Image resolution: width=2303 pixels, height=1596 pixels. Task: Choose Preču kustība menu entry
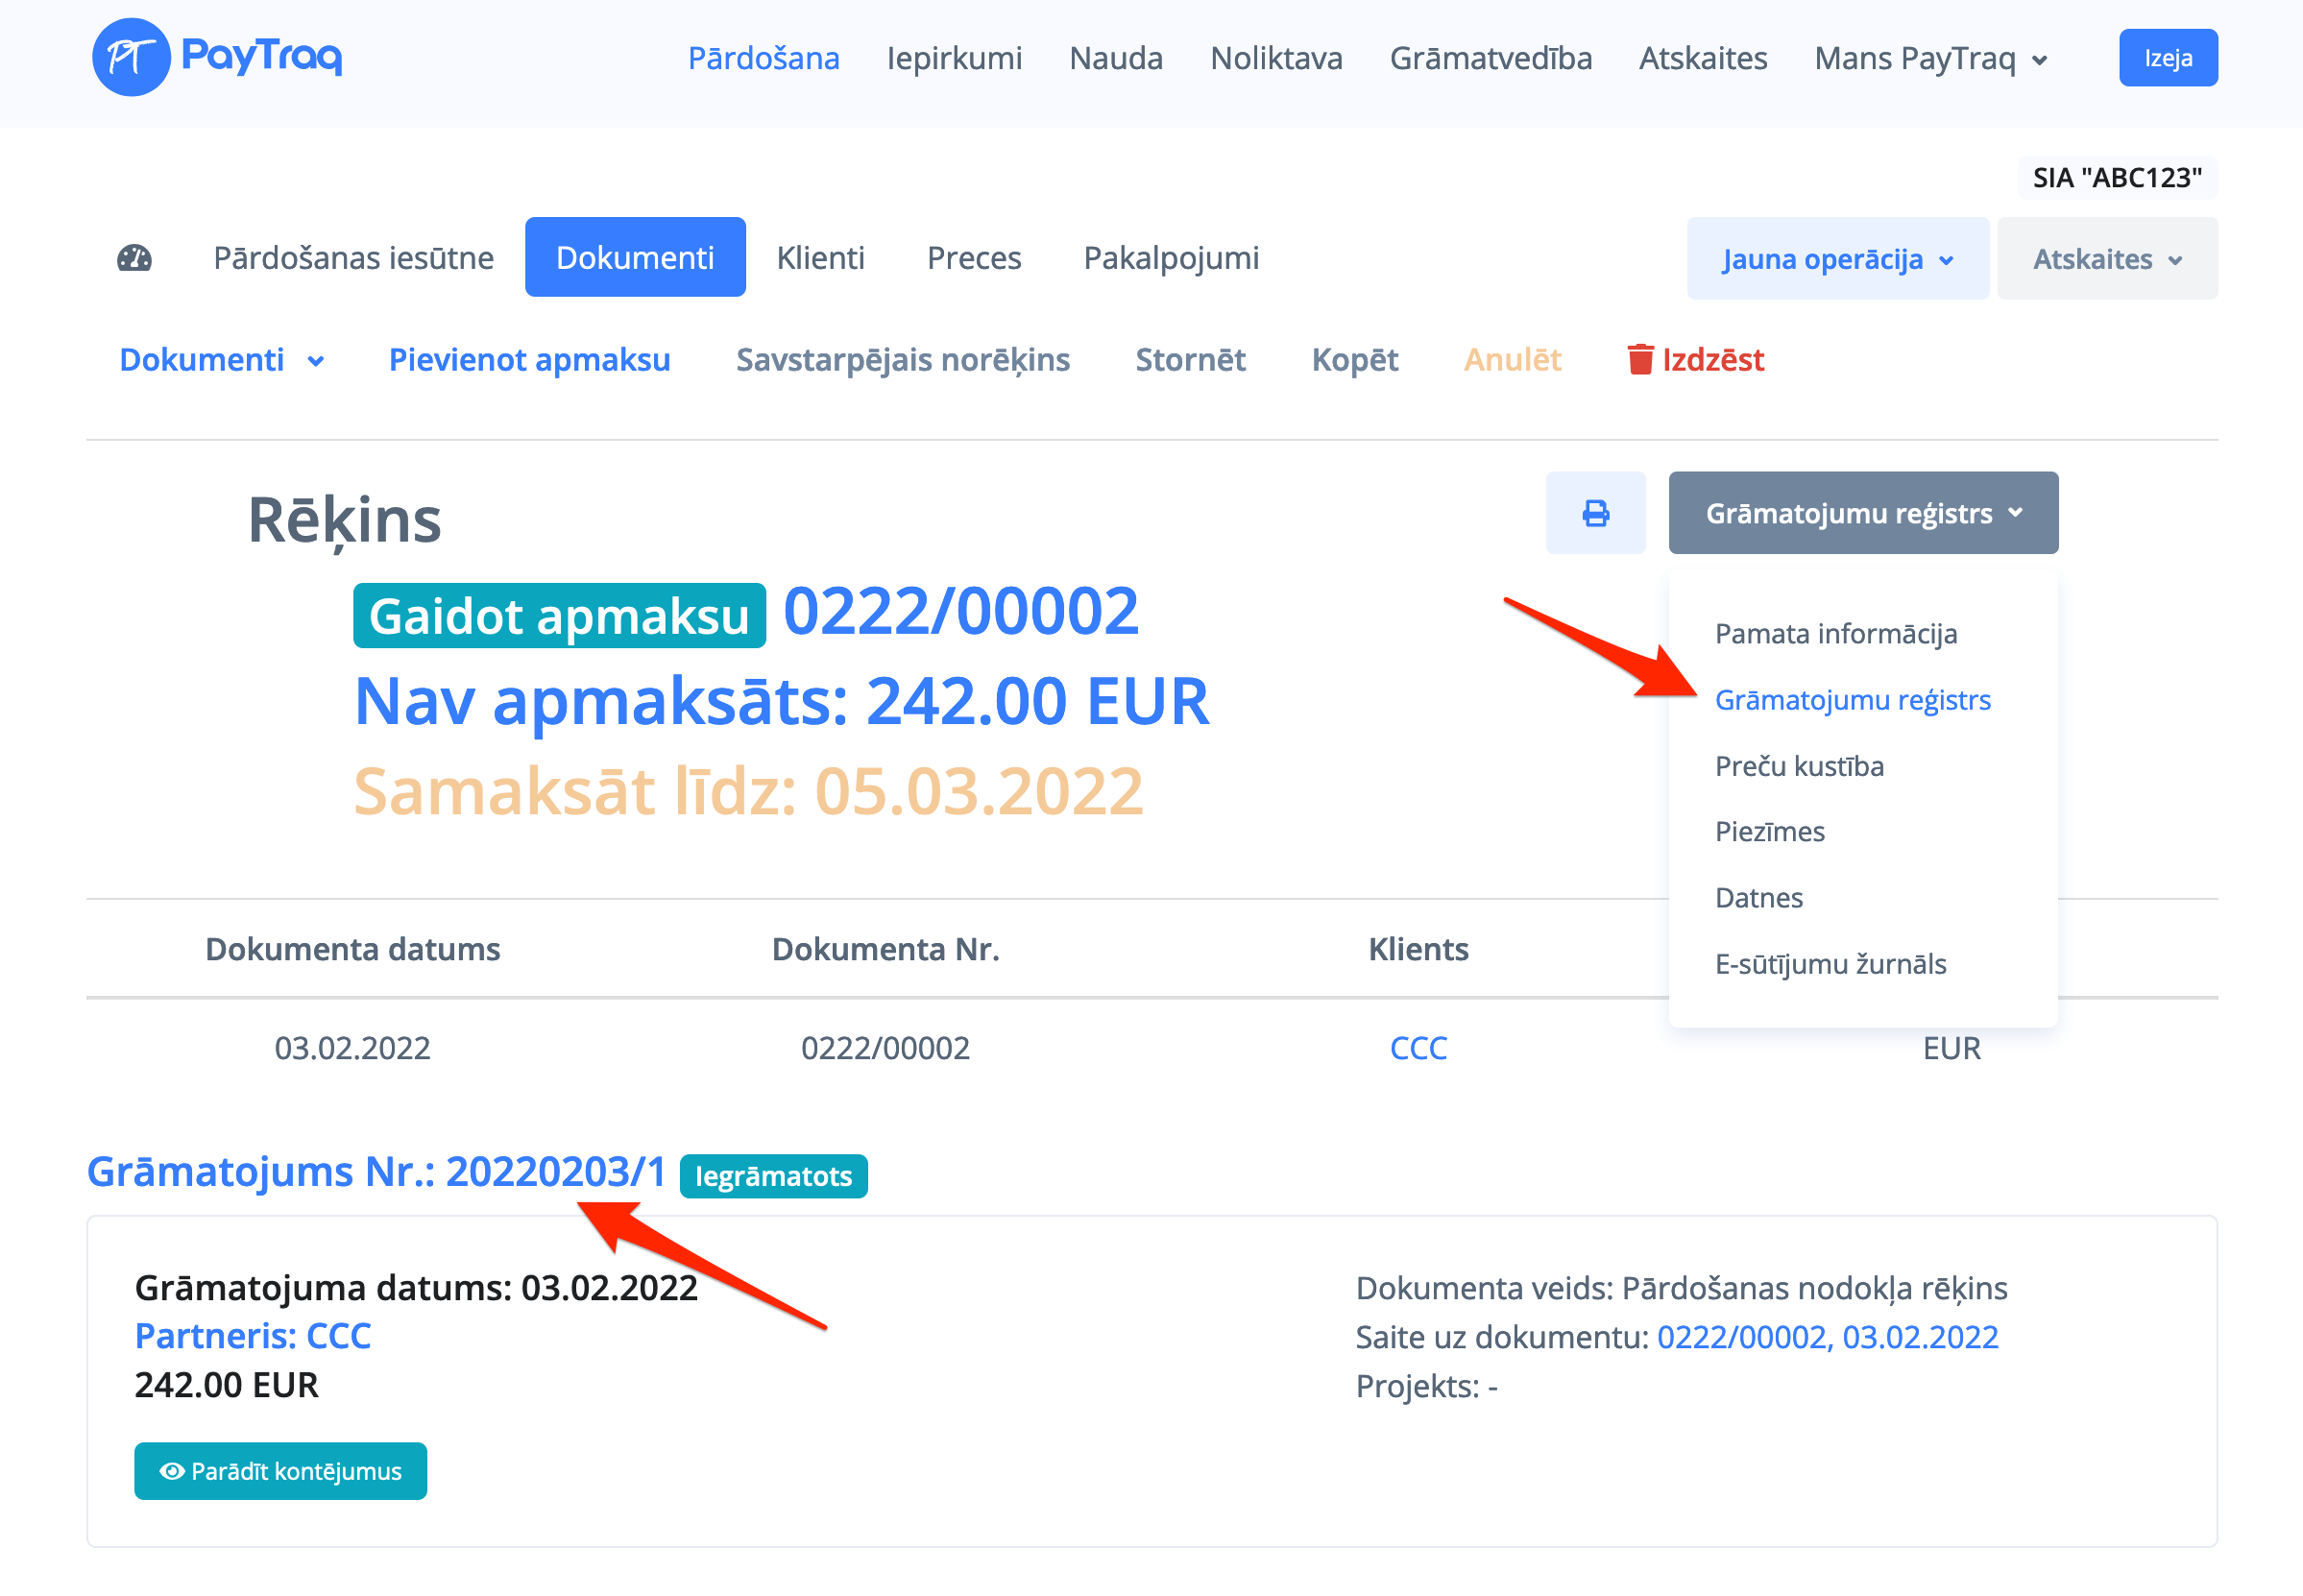1798,765
